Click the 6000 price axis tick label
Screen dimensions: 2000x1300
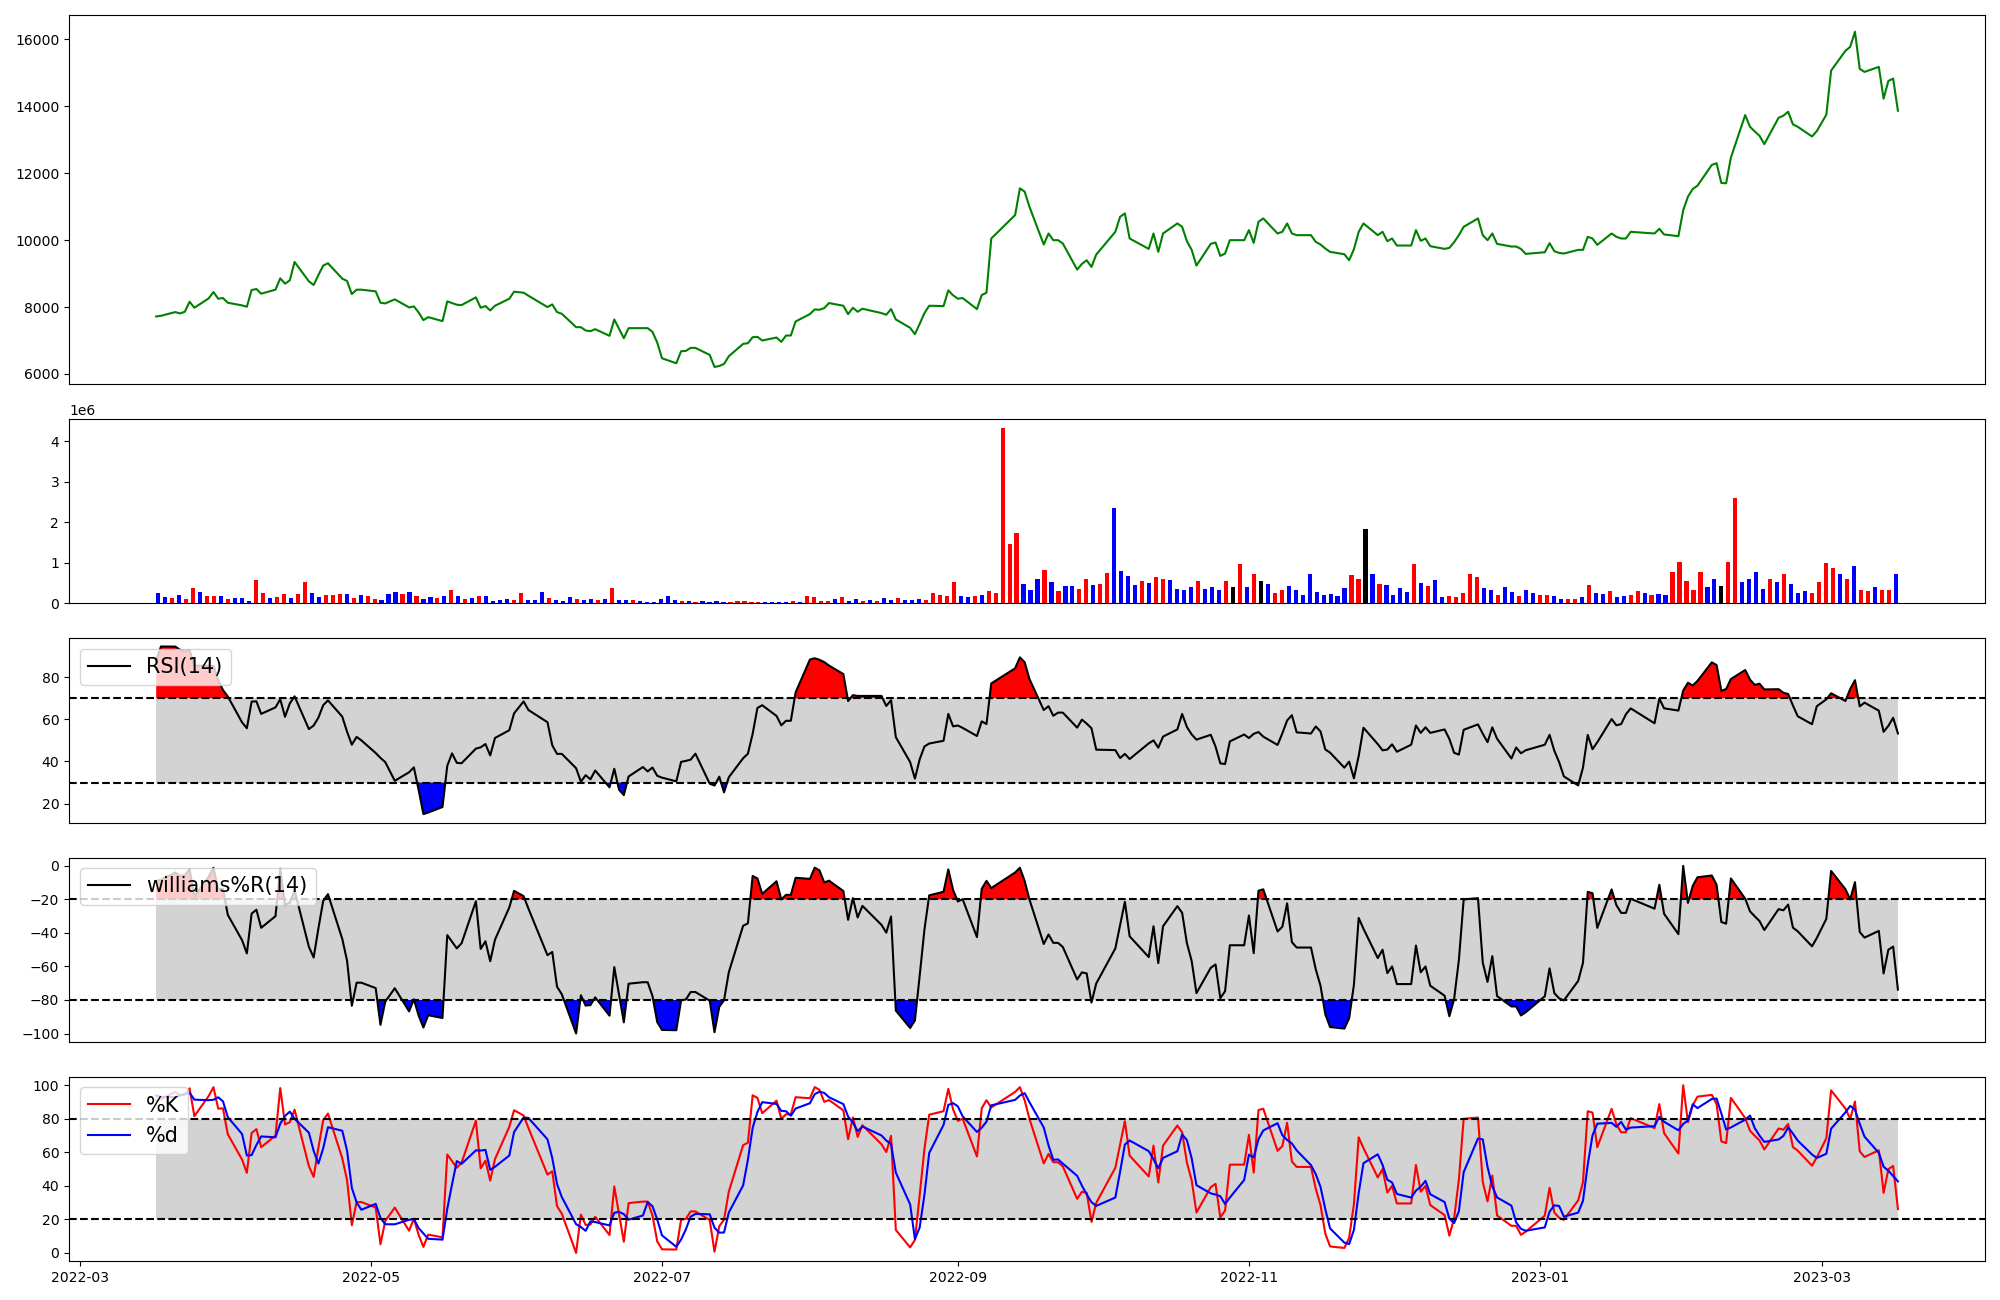click(x=42, y=375)
